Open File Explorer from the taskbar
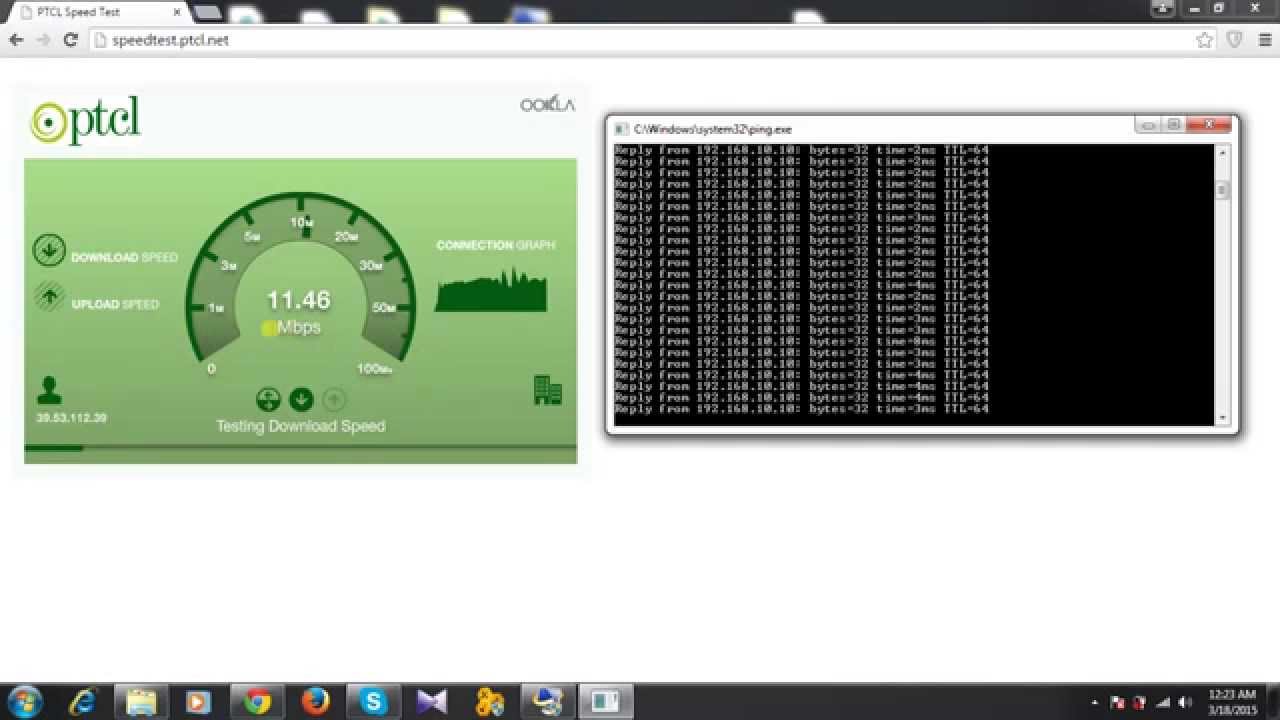The width and height of the screenshot is (1280, 720). (141, 702)
